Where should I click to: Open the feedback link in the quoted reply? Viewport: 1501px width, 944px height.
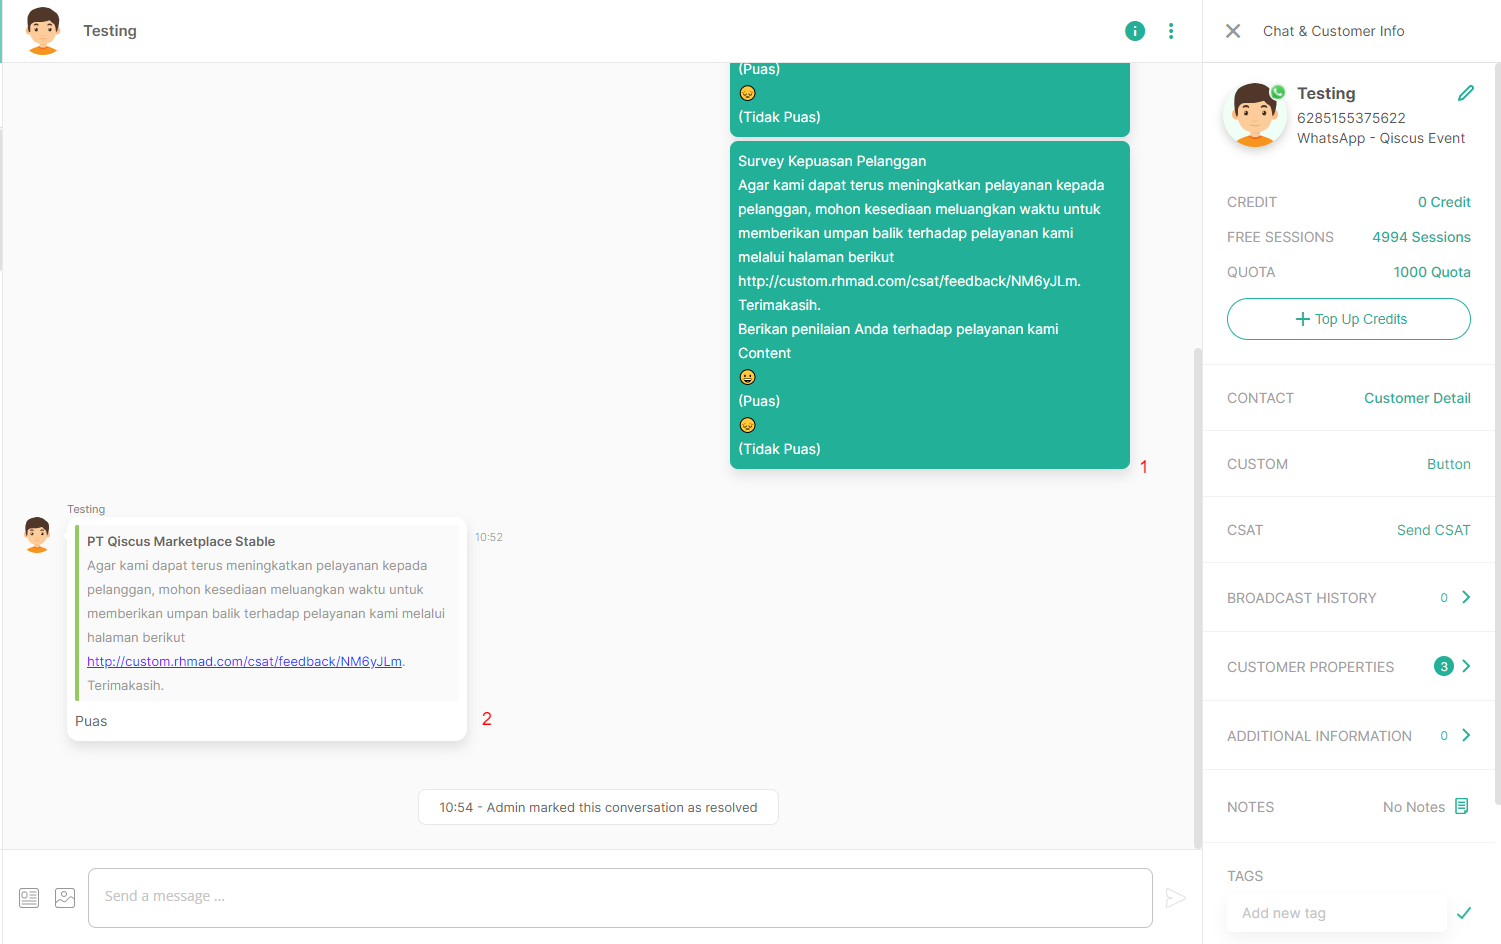[244, 661]
